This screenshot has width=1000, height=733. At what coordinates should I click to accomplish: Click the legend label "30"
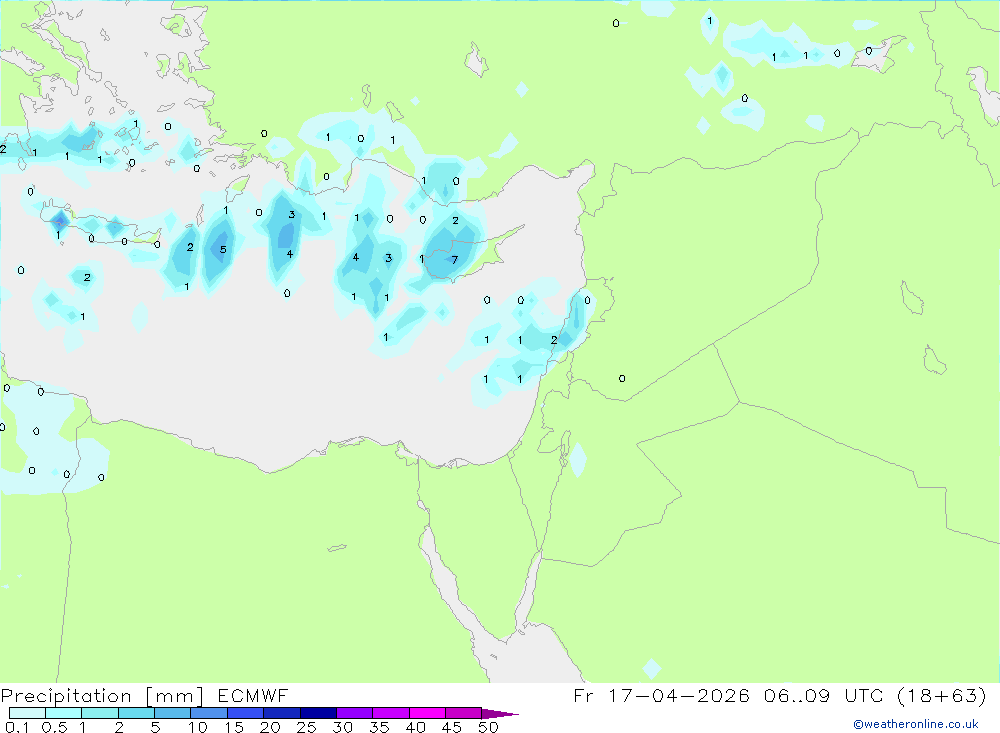click(x=343, y=727)
